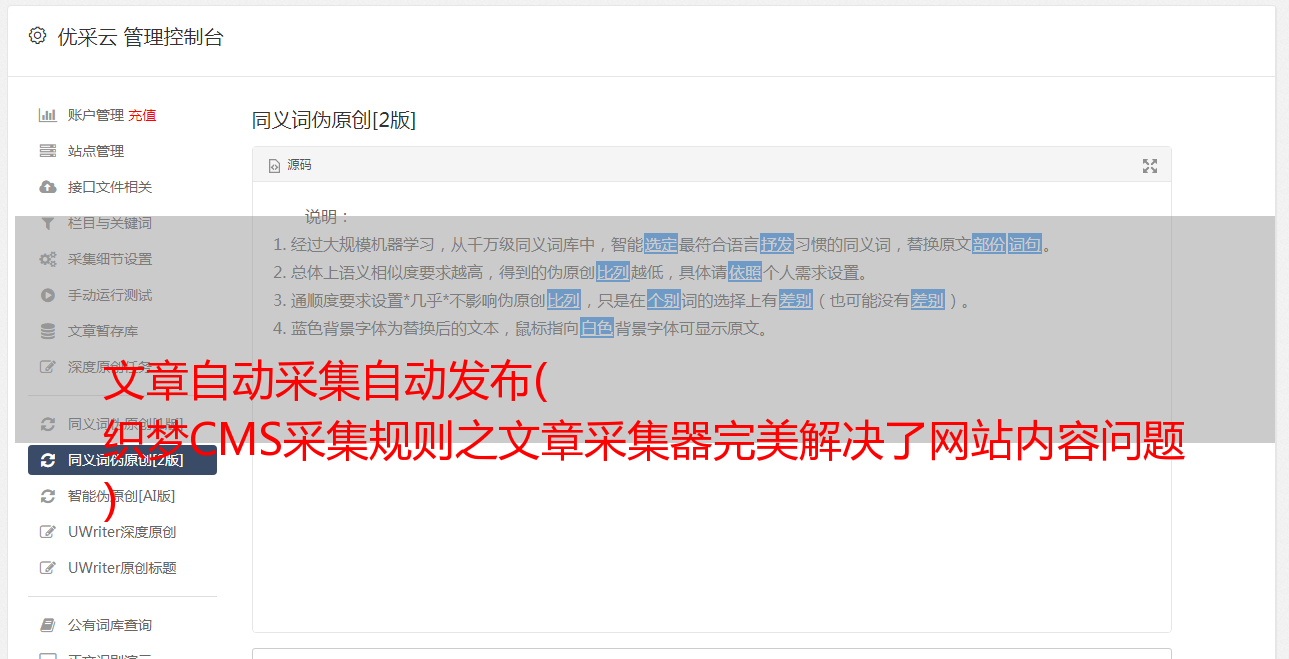The image size is (1289, 659).
Task: Click the fullscreen expand icon in editor toolbar
Action: 1150,166
